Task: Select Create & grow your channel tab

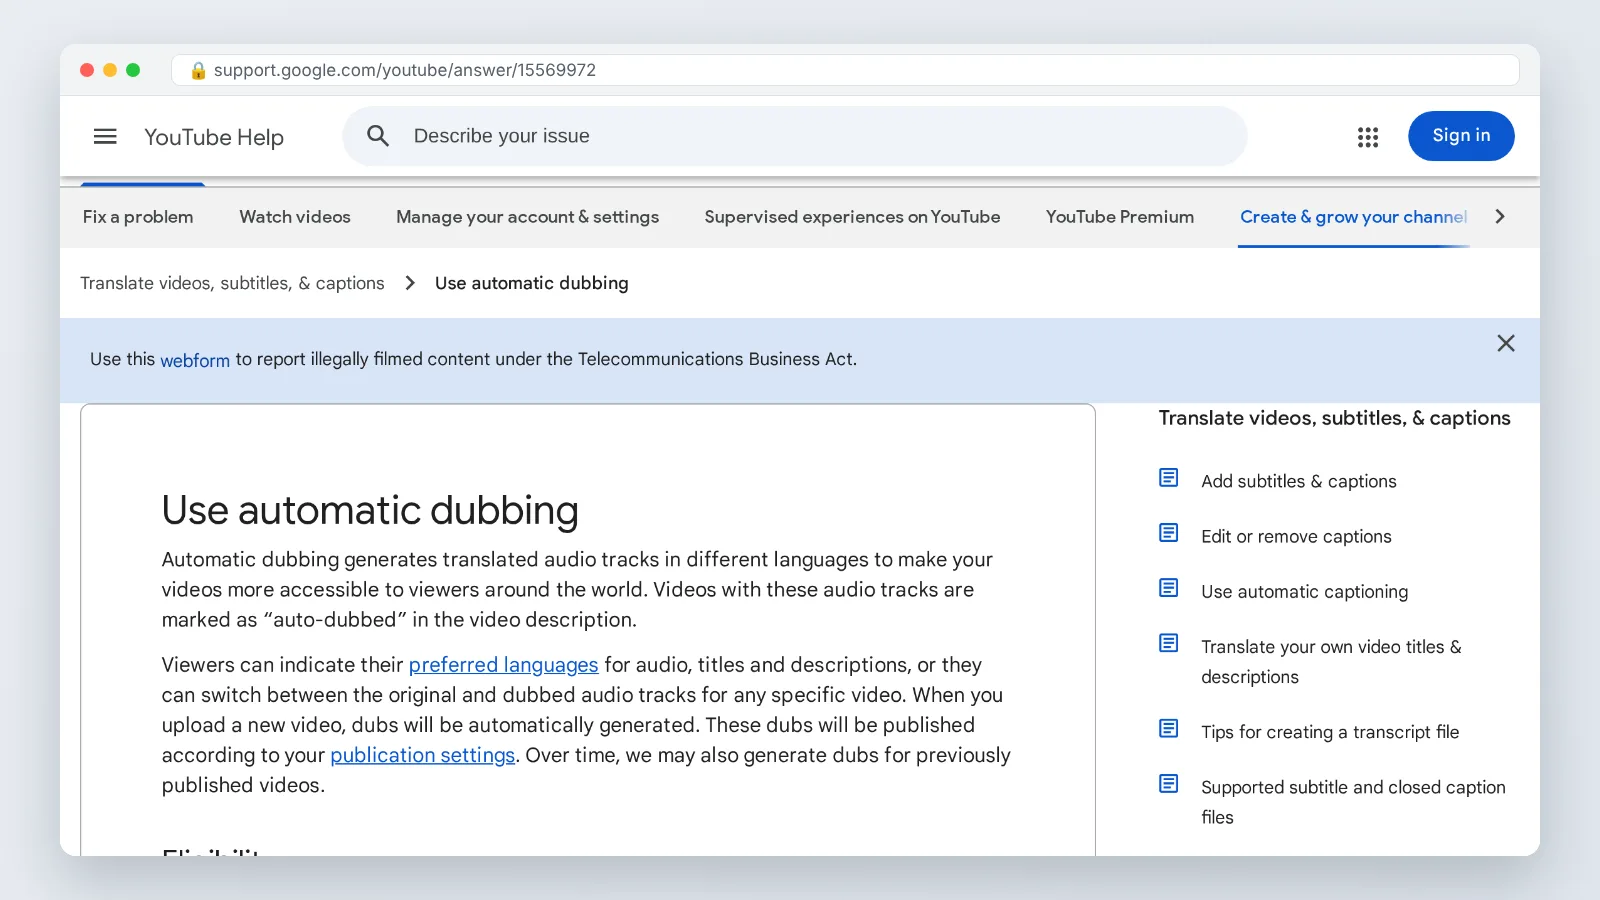Action: pyautogui.click(x=1354, y=217)
